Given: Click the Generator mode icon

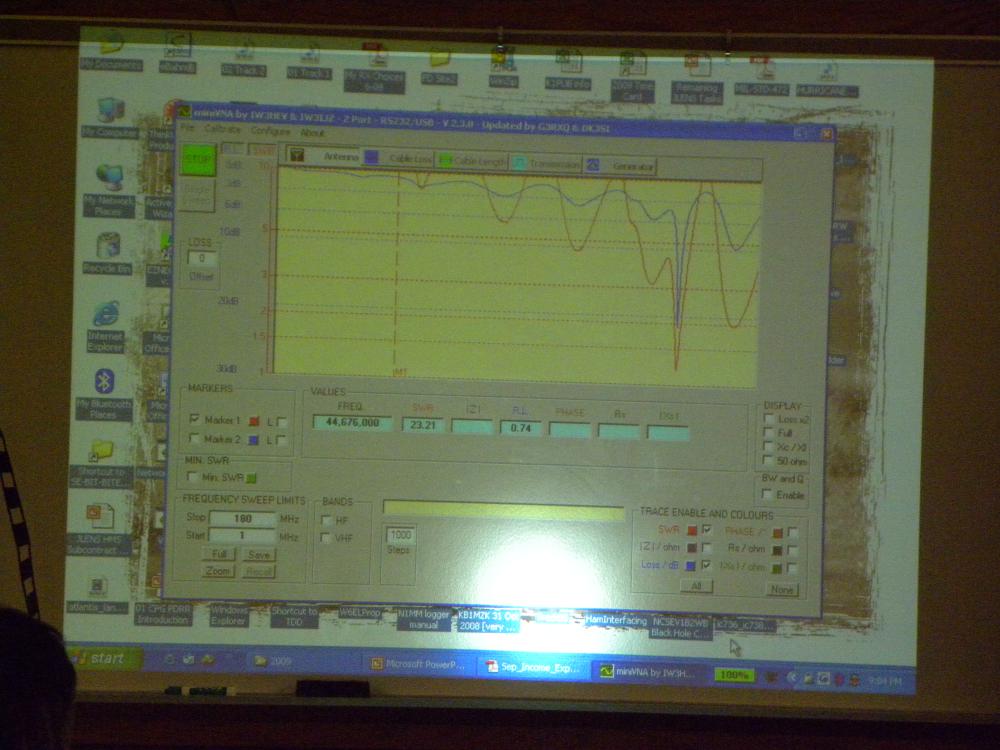Looking at the screenshot, I should pyautogui.click(x=593, y=165).
